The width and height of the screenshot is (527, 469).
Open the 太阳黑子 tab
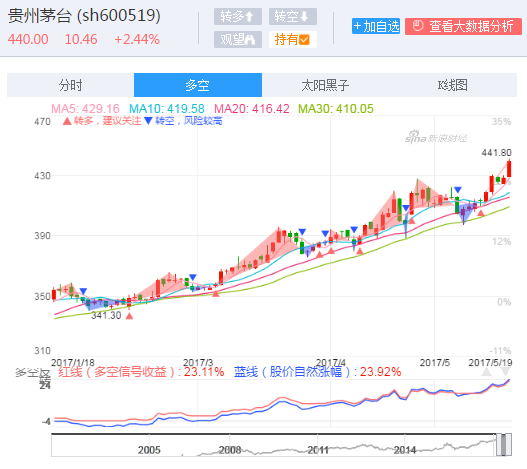pyautogui.click(x=325, y=85)
